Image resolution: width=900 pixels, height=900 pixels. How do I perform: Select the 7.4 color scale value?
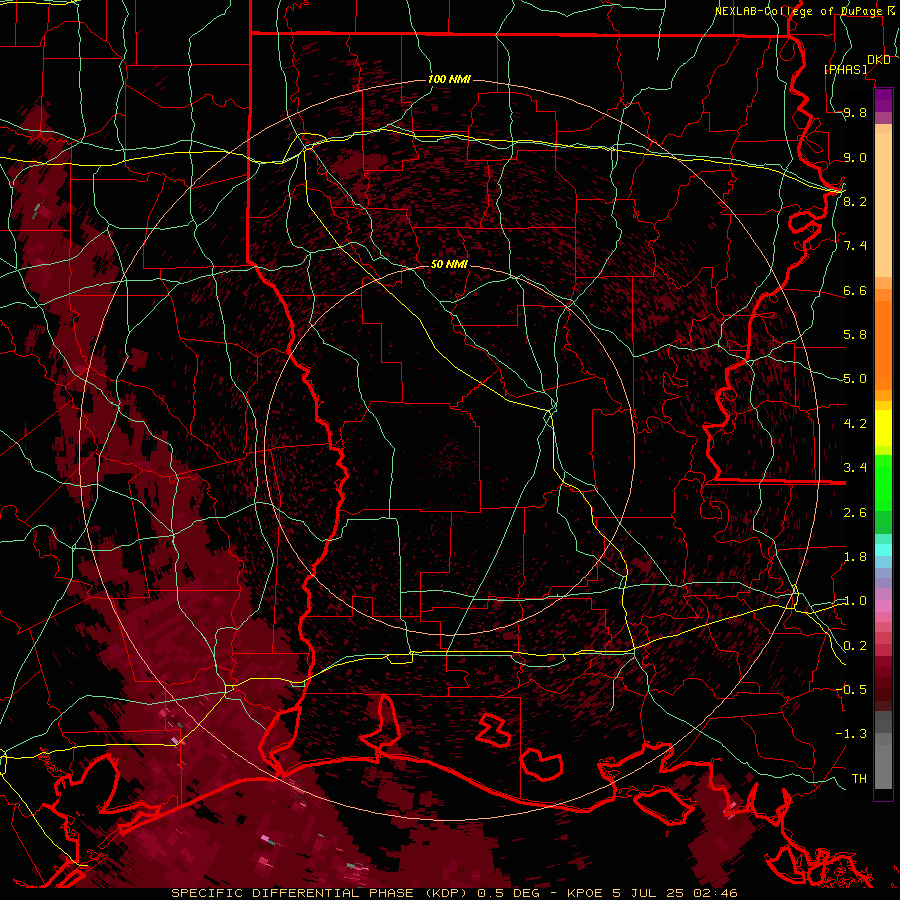point(855,246)
